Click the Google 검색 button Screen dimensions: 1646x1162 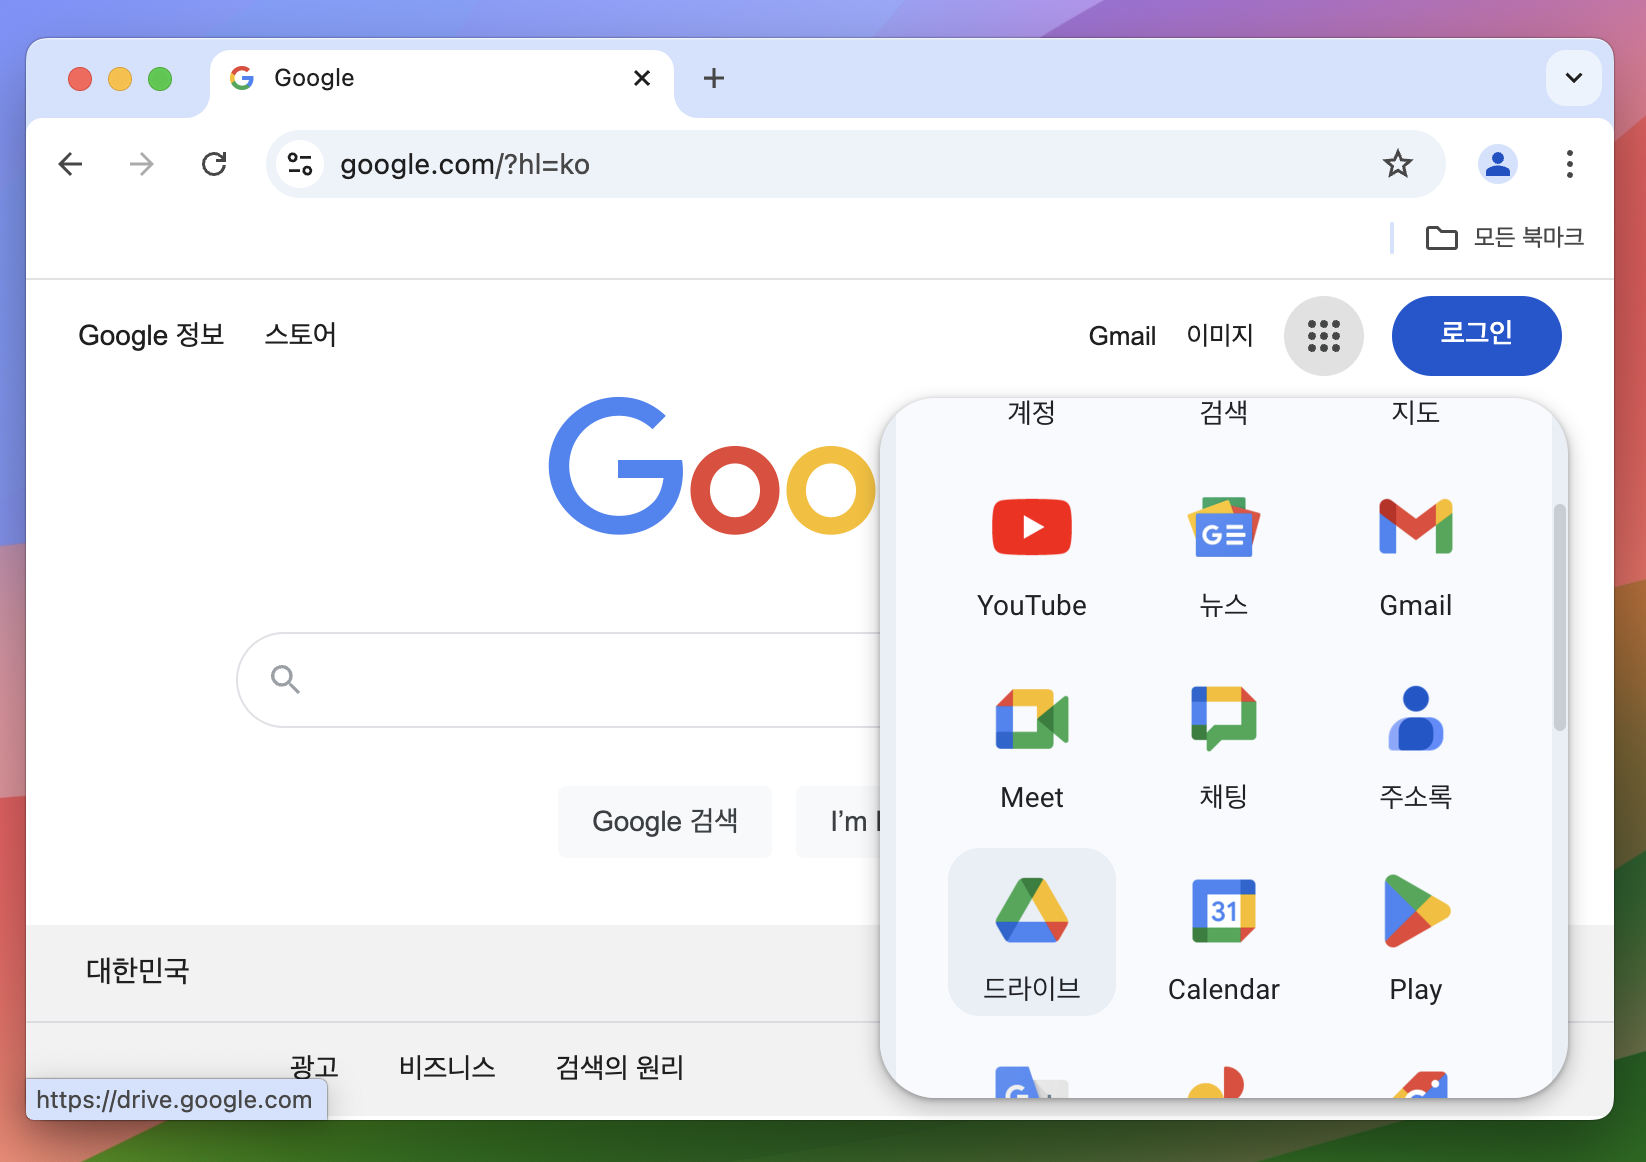(x=665, y=822)
